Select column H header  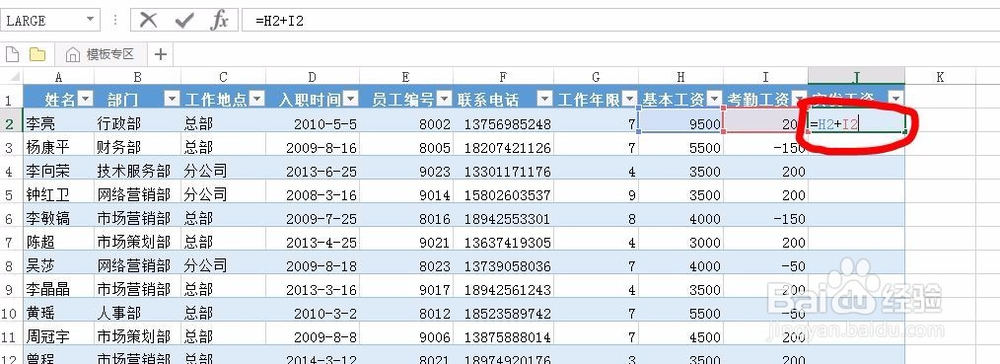[x=680, y=77]
